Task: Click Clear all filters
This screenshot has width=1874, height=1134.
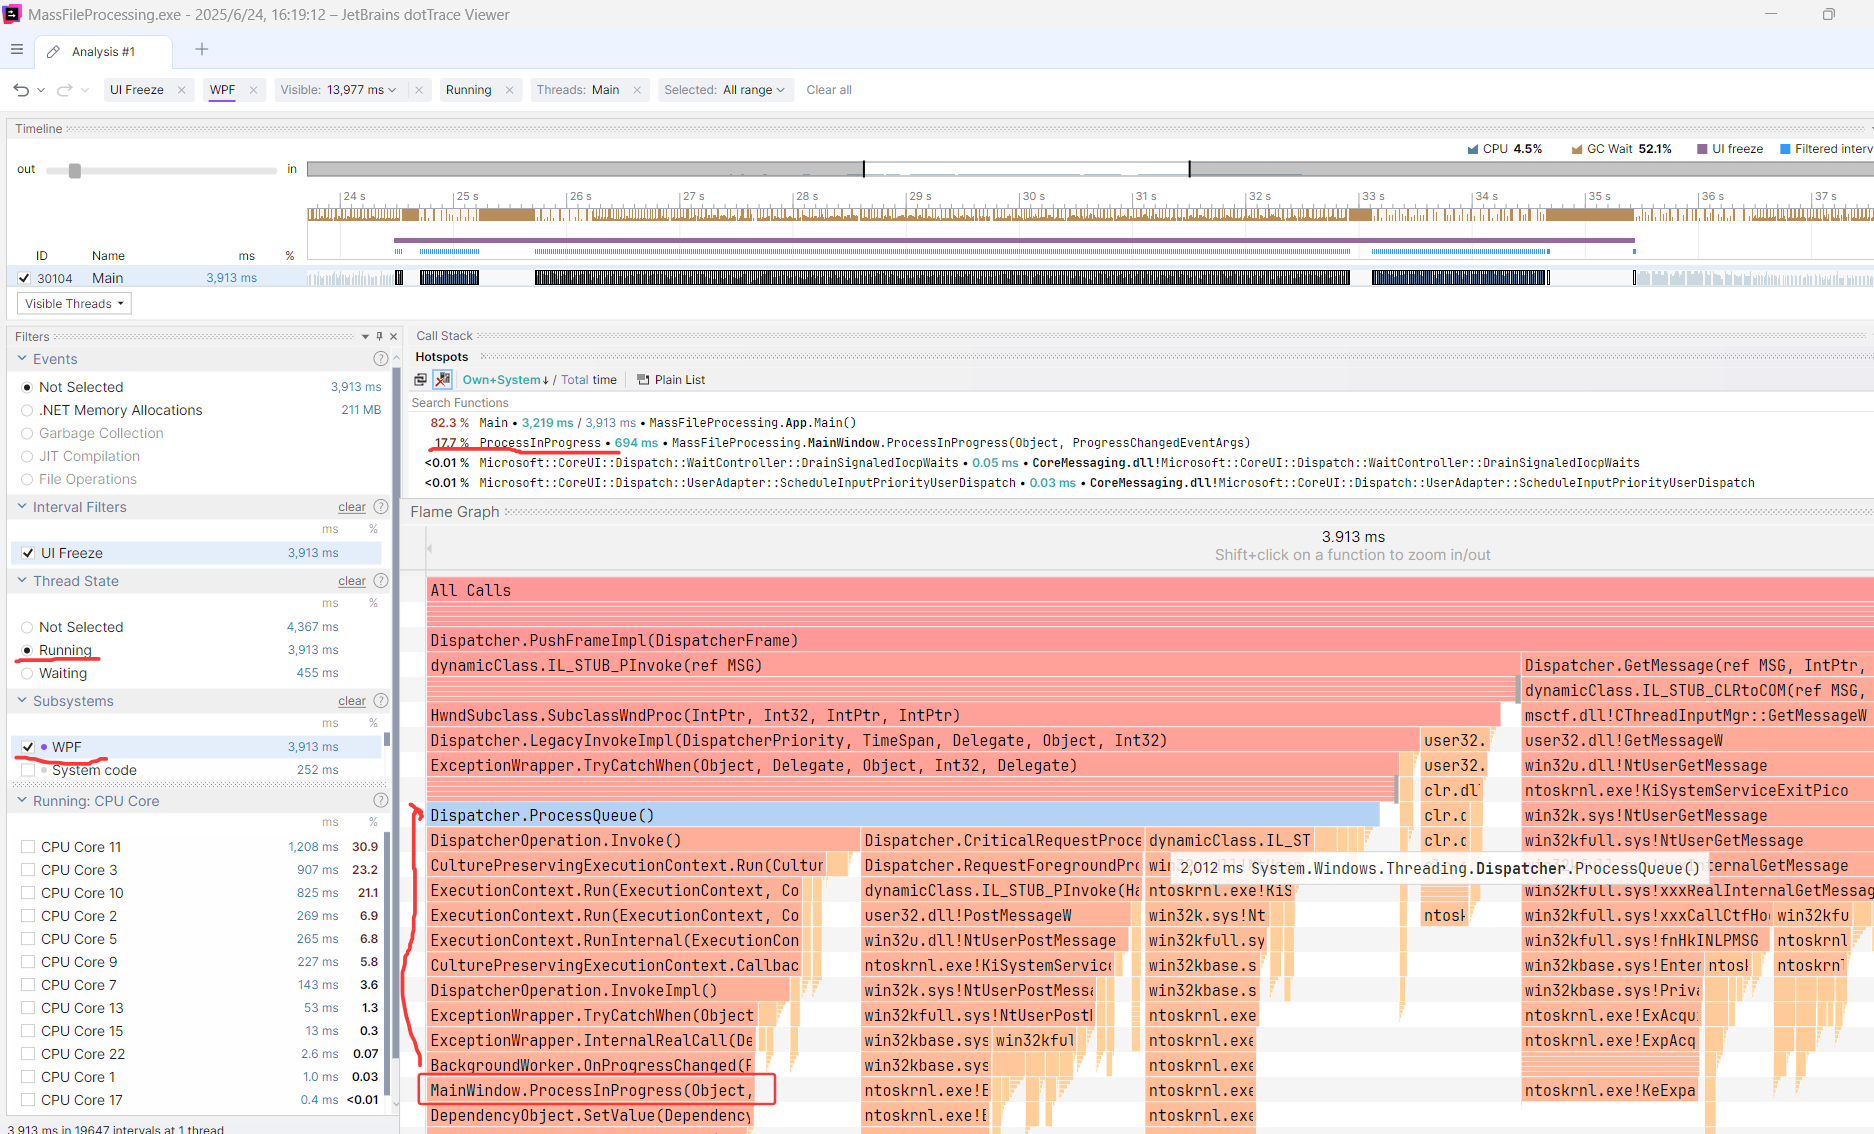Action: (829, 90)
